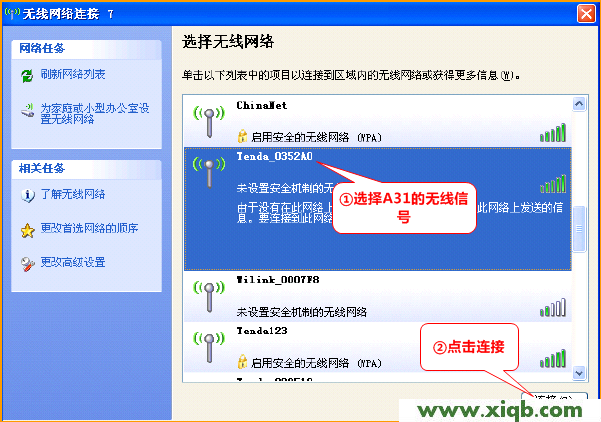Click the star icon for preferred networks

(x=28, y=230)
